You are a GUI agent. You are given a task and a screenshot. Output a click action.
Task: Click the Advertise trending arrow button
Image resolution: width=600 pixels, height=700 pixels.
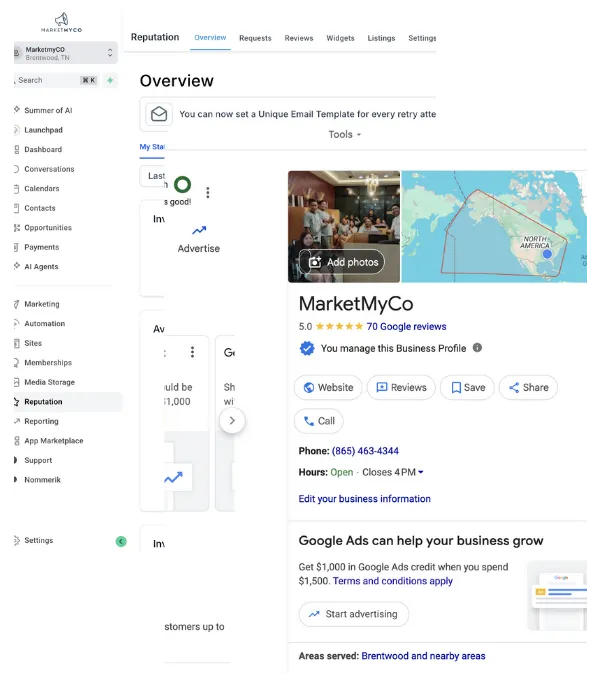pyautogui.click(x=199, y=240)
